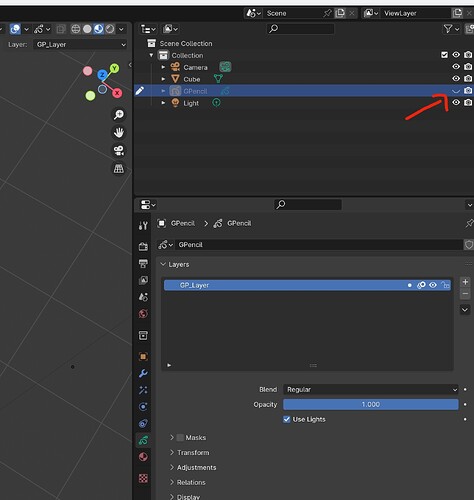Open the outliner filter dropdown
The image size is (474, 500).
tap(451, 29)
